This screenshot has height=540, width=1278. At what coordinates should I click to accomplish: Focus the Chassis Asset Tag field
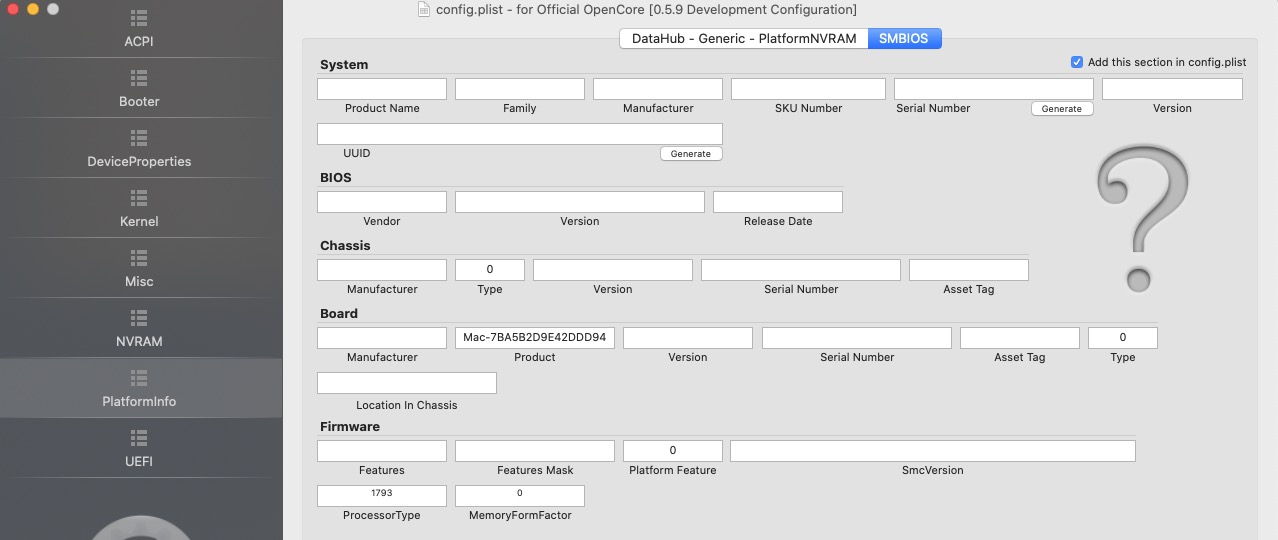(969, 270)
